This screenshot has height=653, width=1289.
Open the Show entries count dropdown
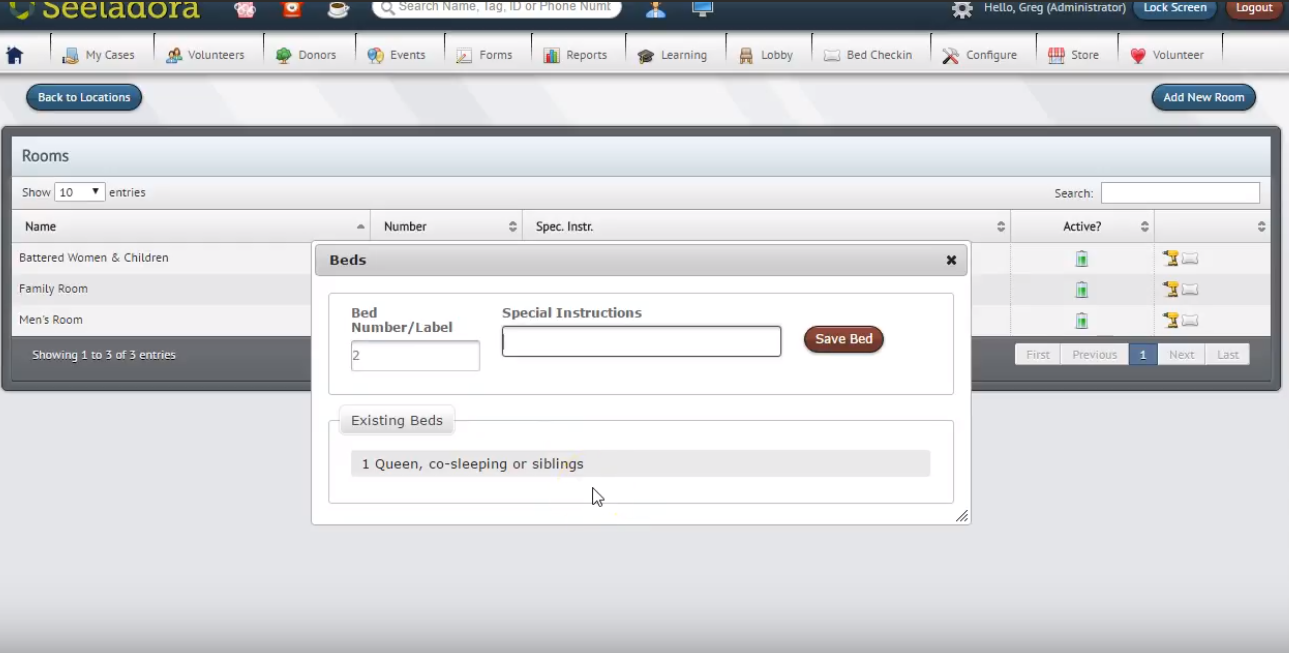tap(80, 192)
